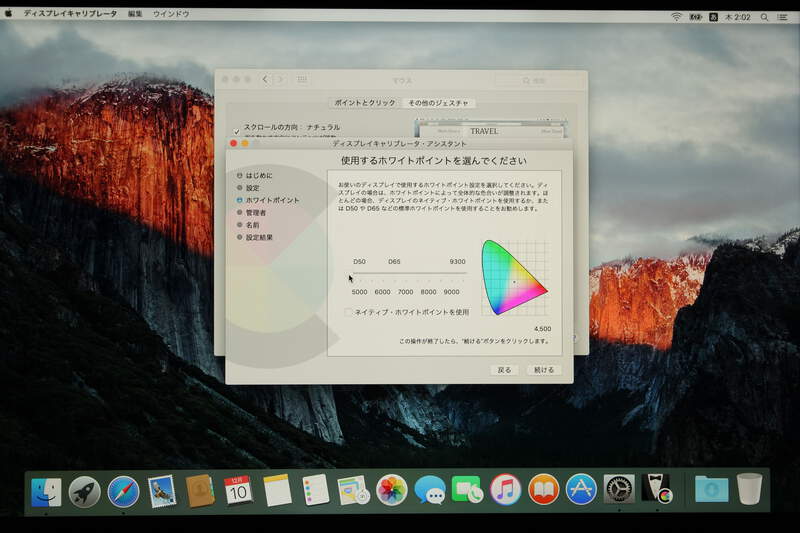Open the App Store dock icon
Image resolution: width=800 pixels, height=533 pixels.
point(581,490)
